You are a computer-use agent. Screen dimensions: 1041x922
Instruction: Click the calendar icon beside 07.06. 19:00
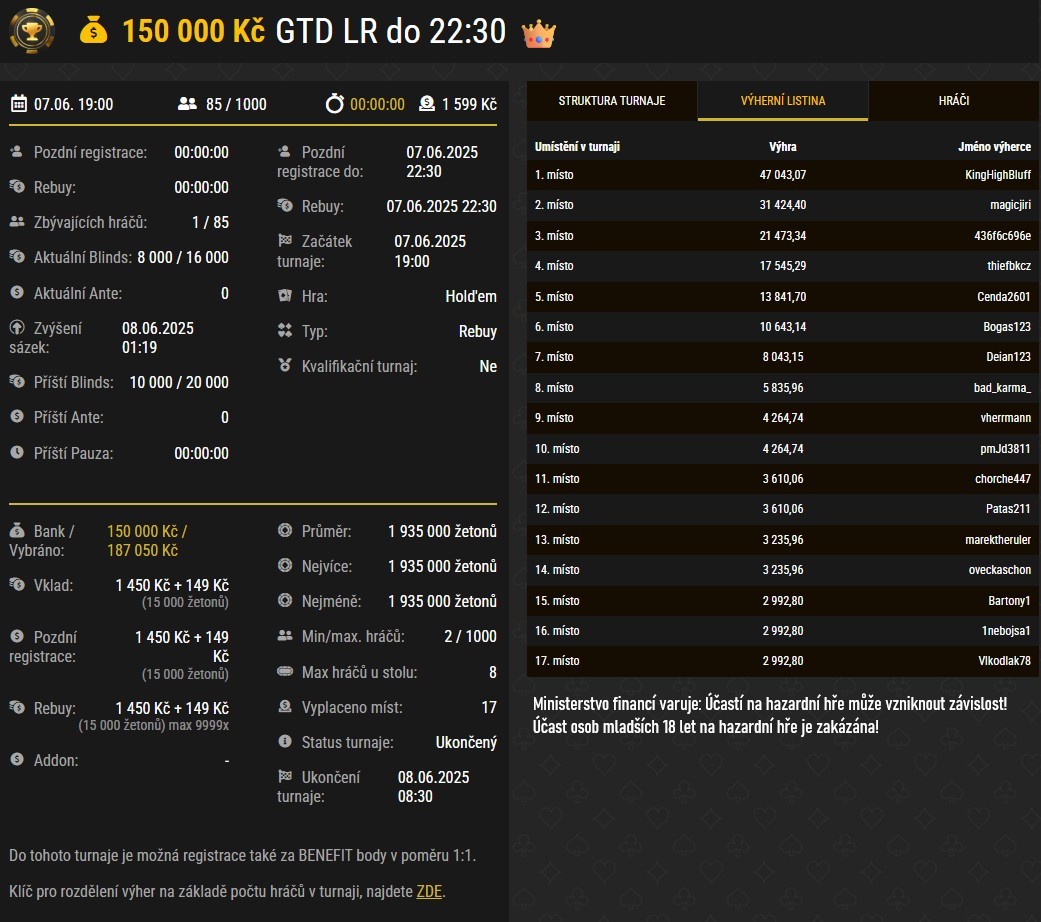point(19,104)
